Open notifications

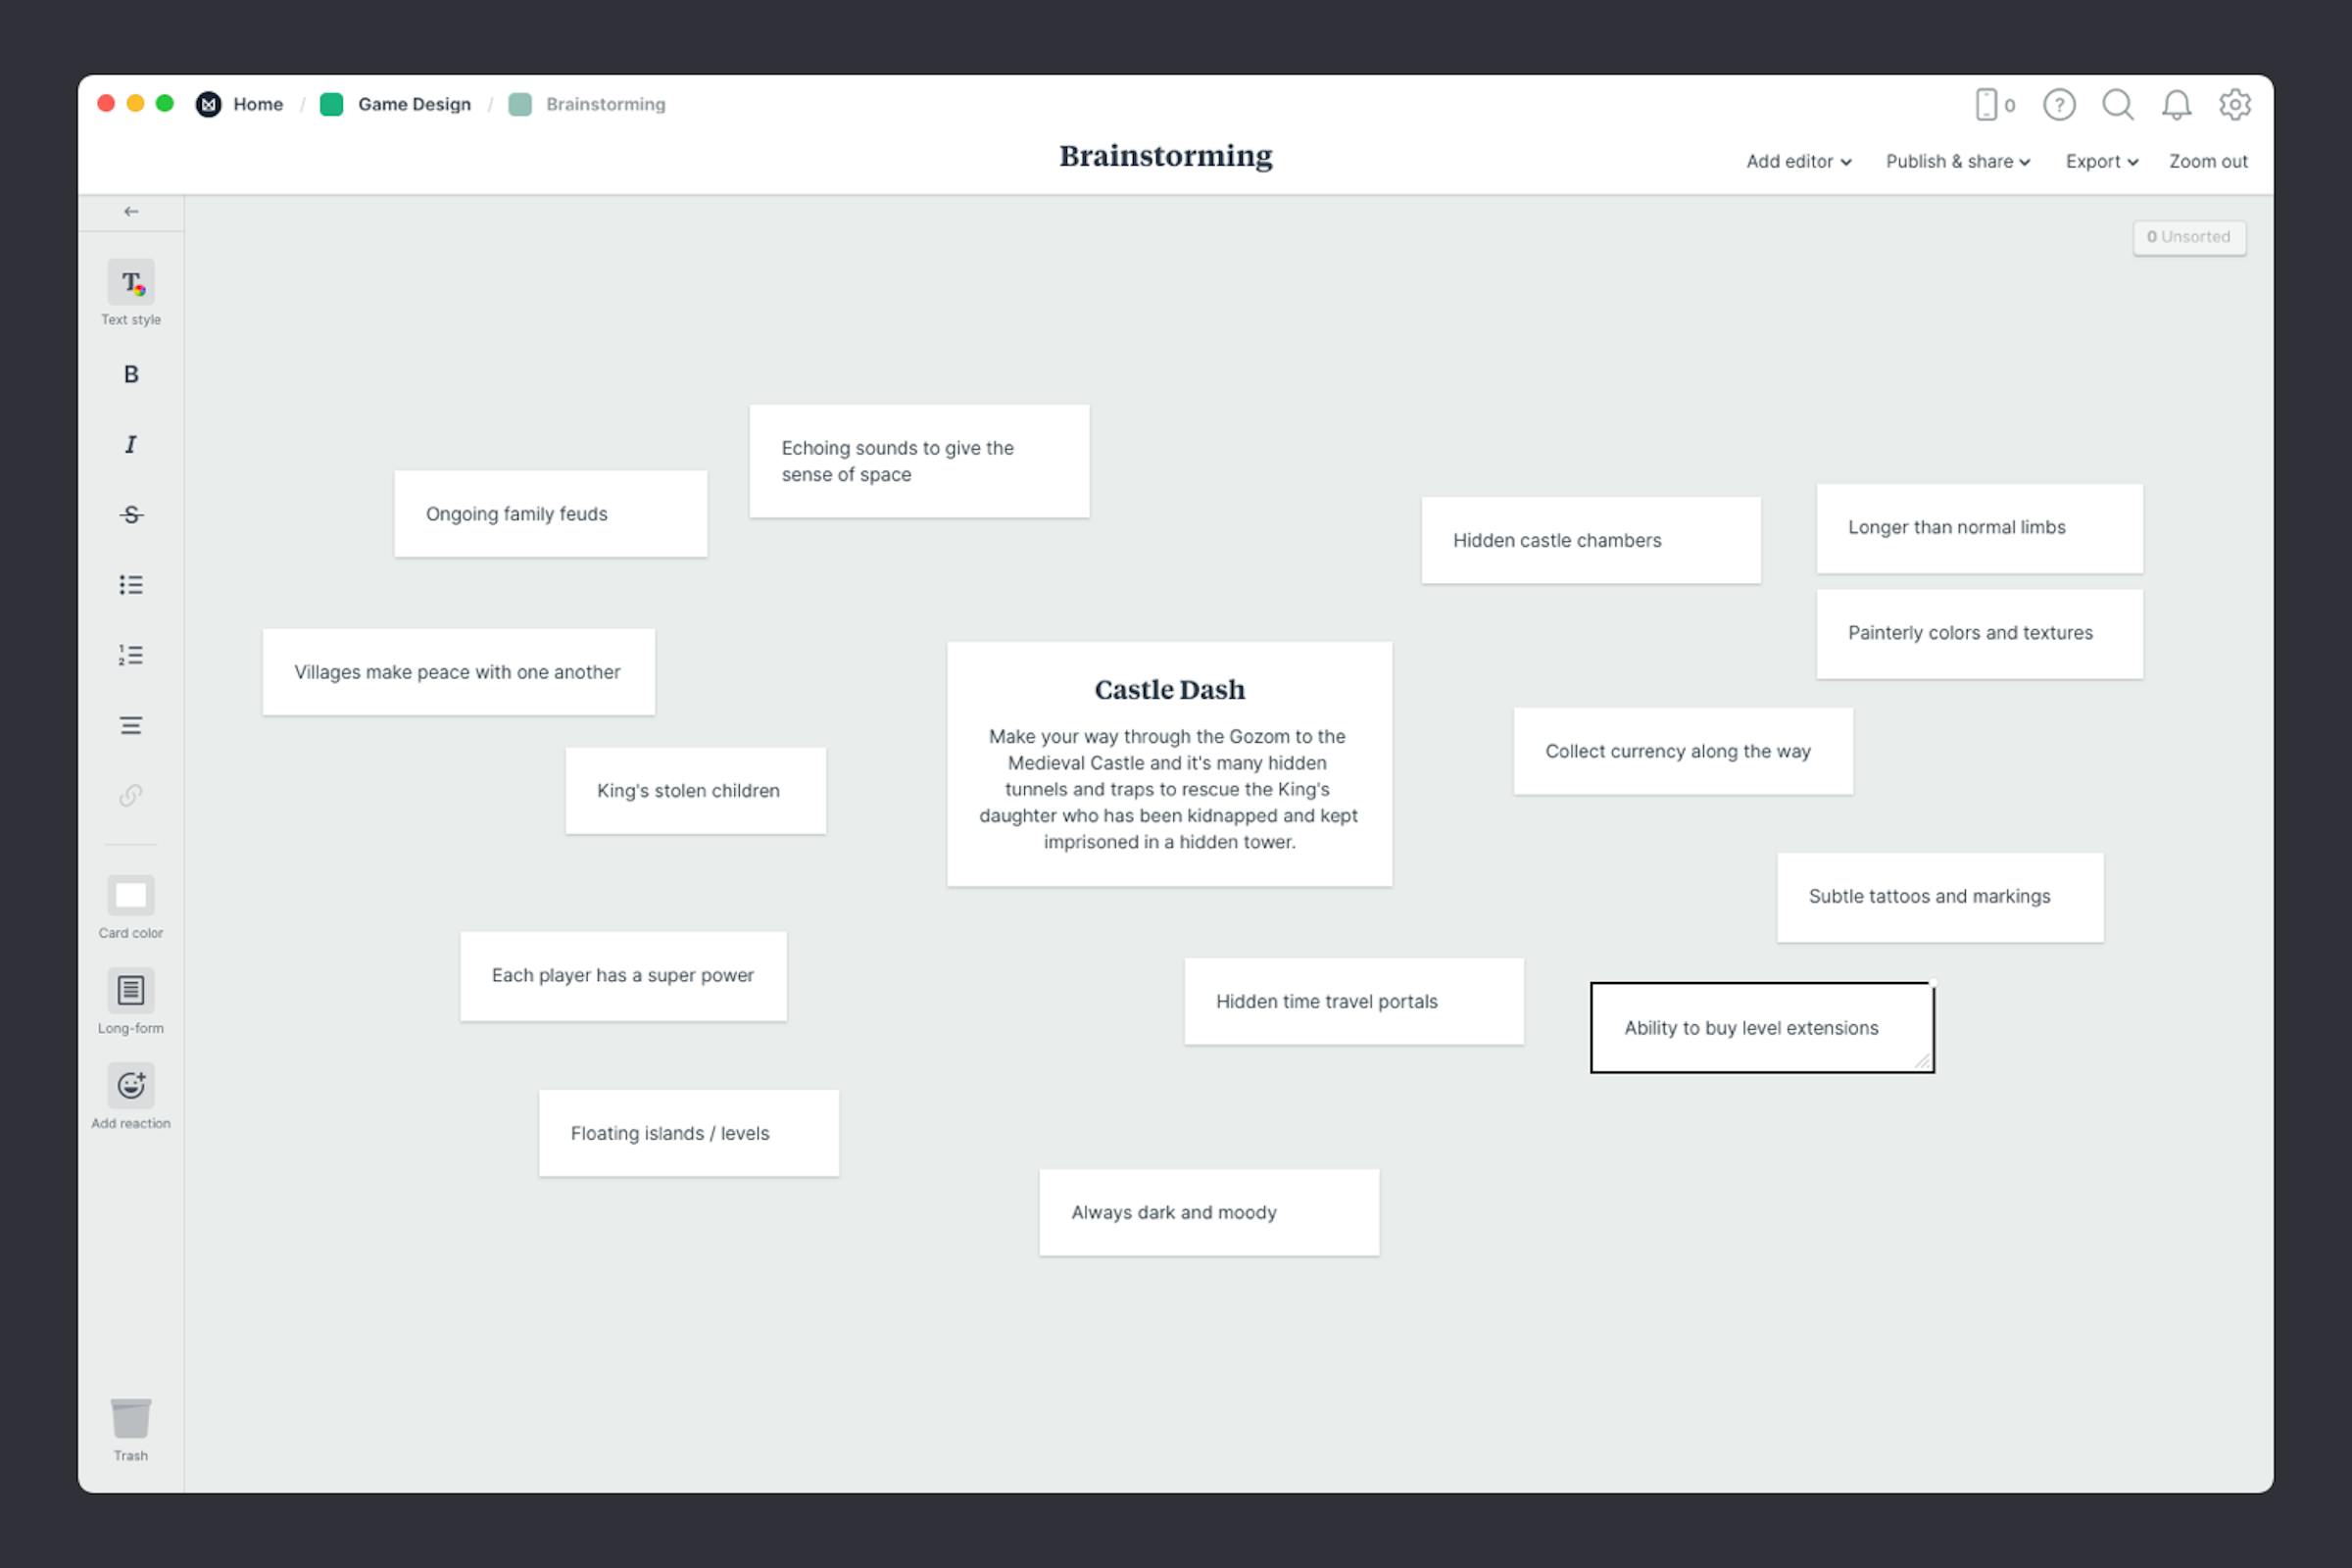pyautogui.click(x=2176, y=104)
